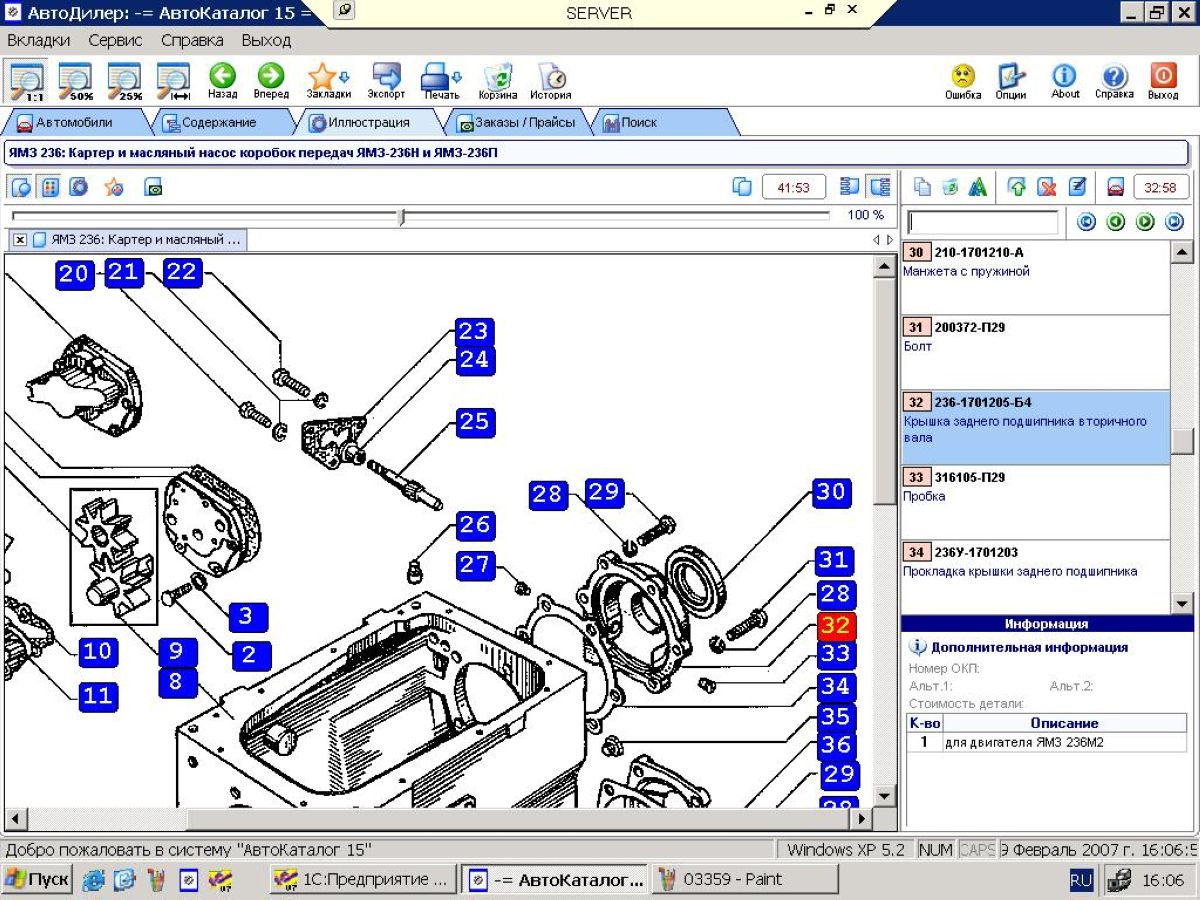This screenshot has width=1200, height=900.
Task: Select part row 210-1701210-А Манжета с пружиной
Action: click(x=1036, y=277)
